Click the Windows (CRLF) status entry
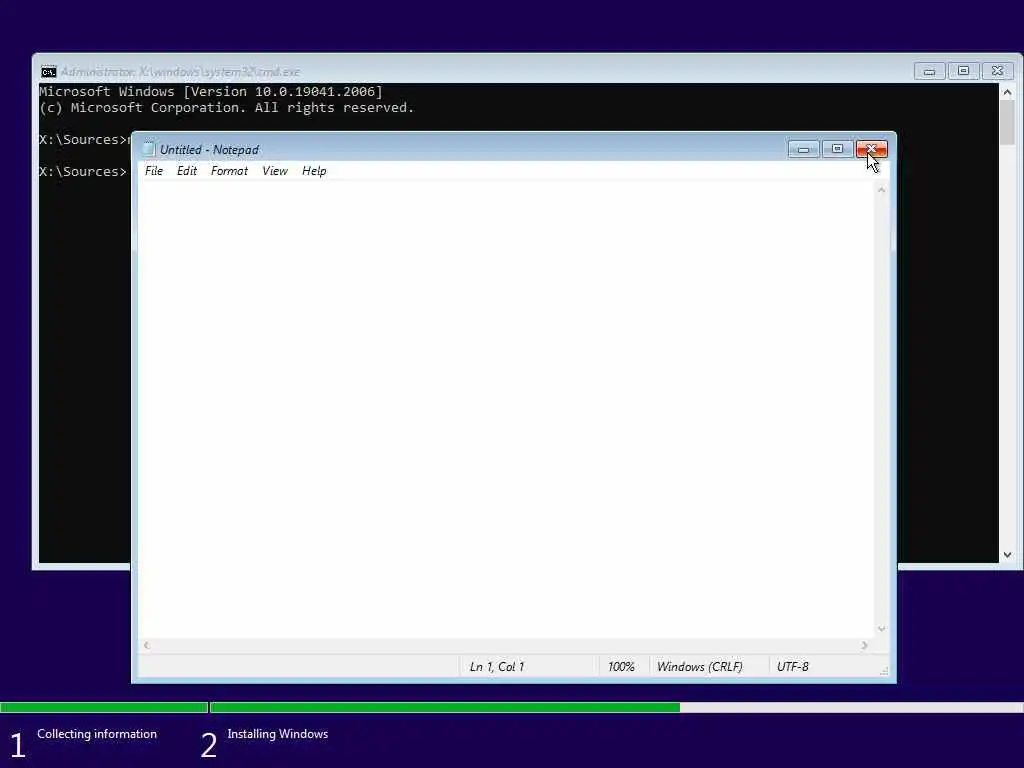Viewport: 1024px width, 768px height. click(699, 667)
